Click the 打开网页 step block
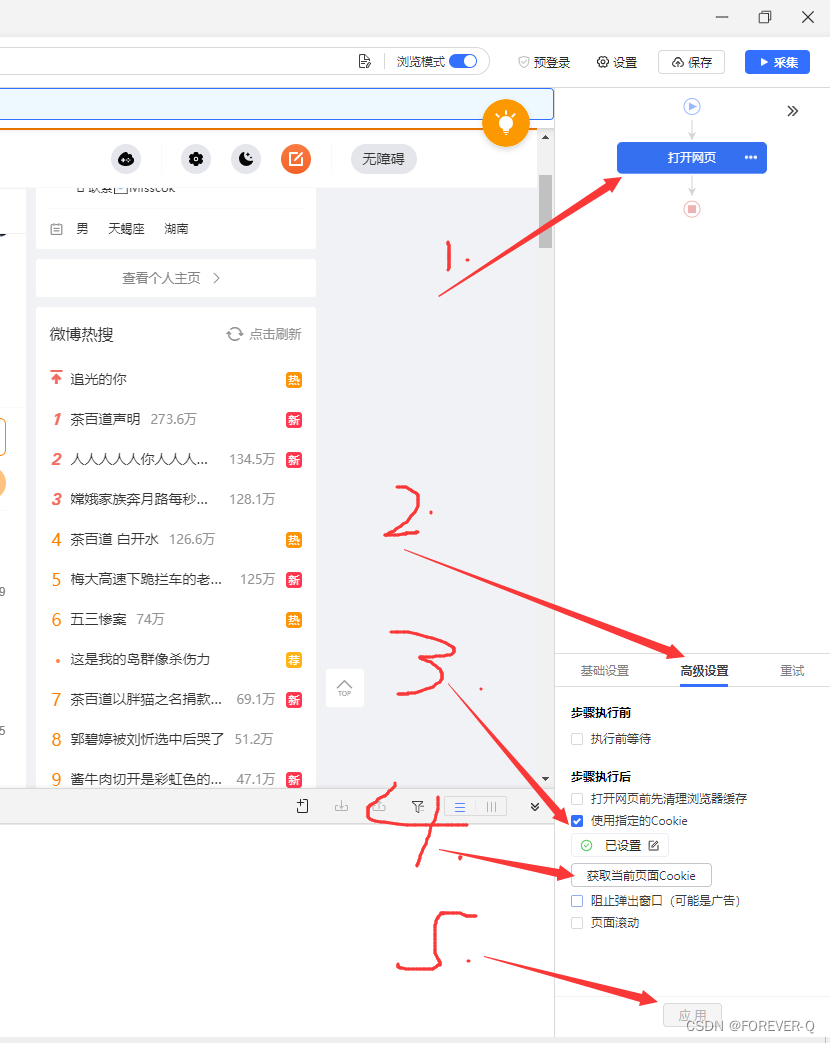The image size is (830, 1043). pyautogui.click(x=692, y=158)
